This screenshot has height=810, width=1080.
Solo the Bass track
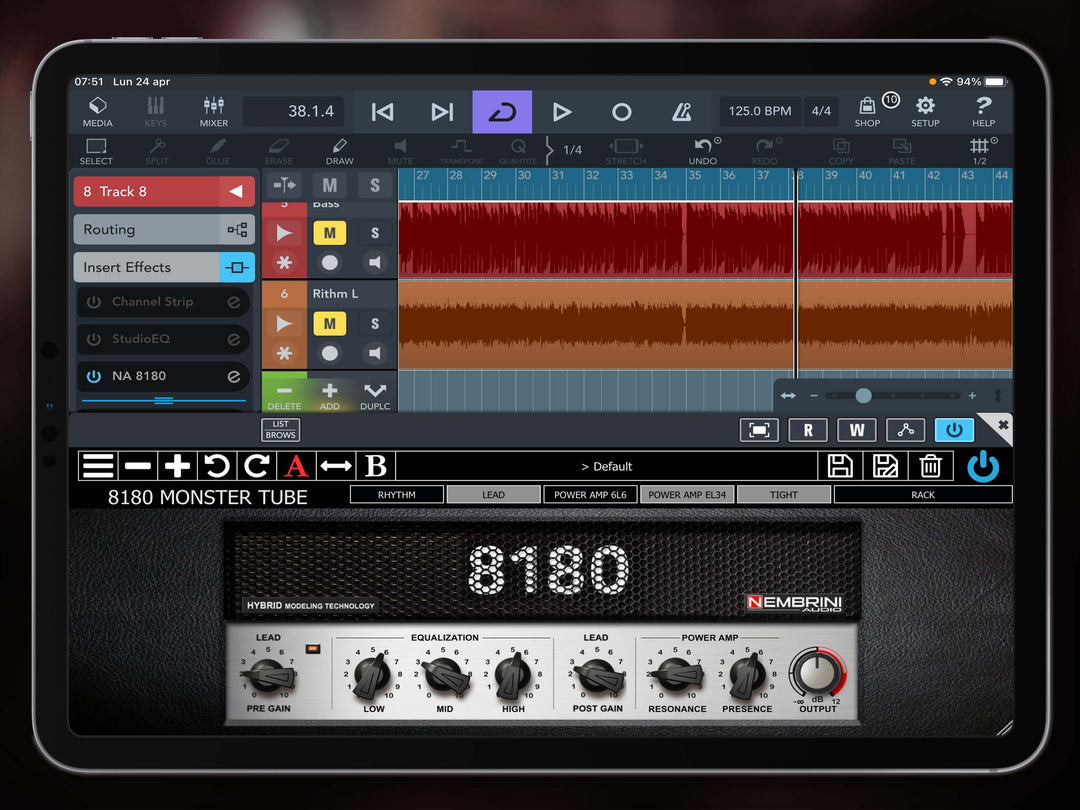point(375,233)
